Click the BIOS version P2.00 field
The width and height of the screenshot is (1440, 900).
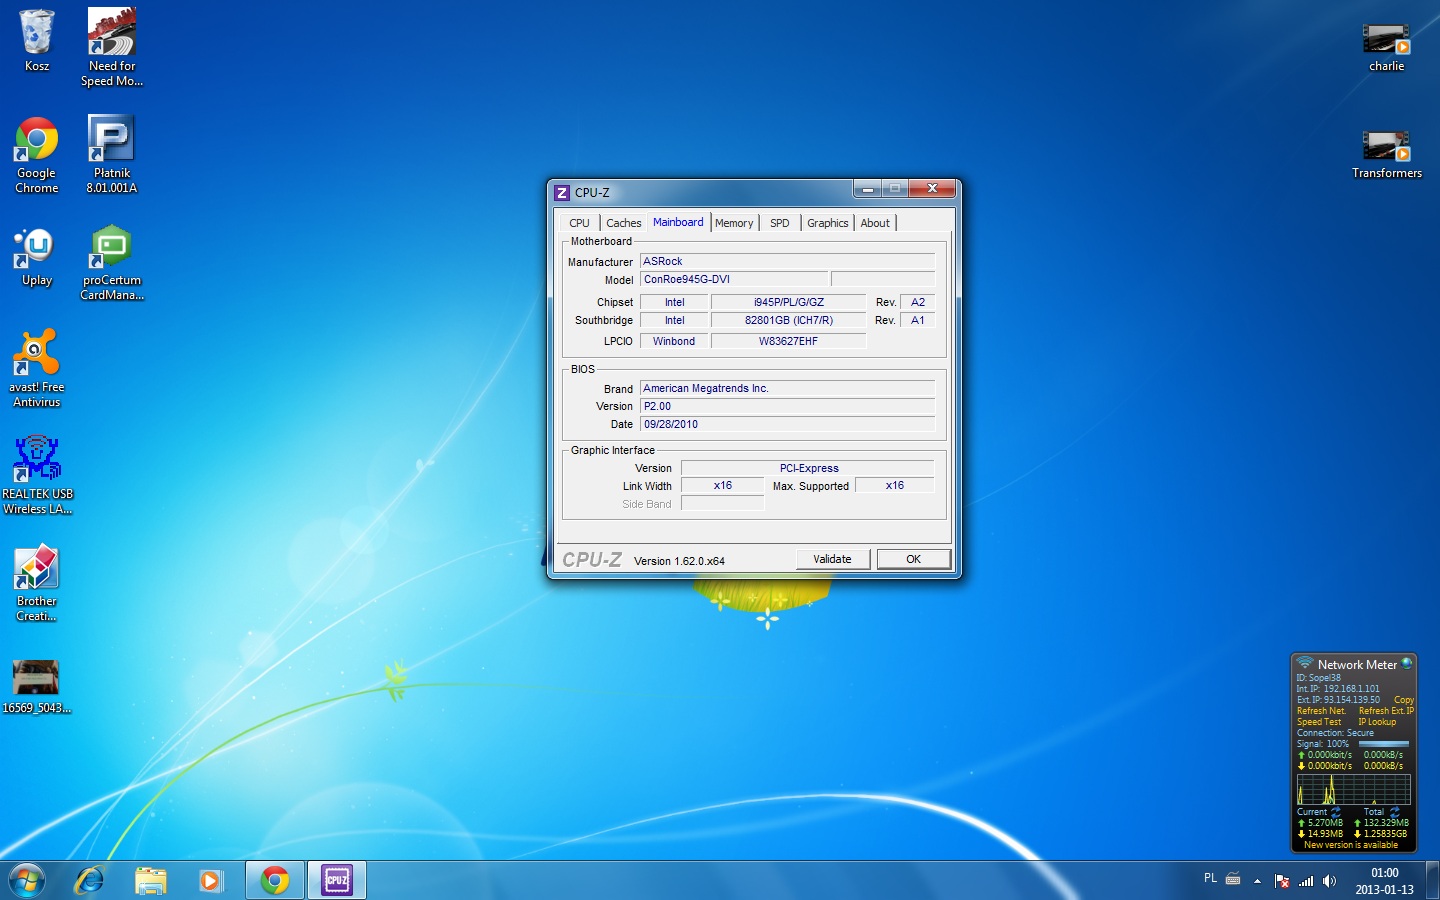pyautogui.click(x=787, y=406)
